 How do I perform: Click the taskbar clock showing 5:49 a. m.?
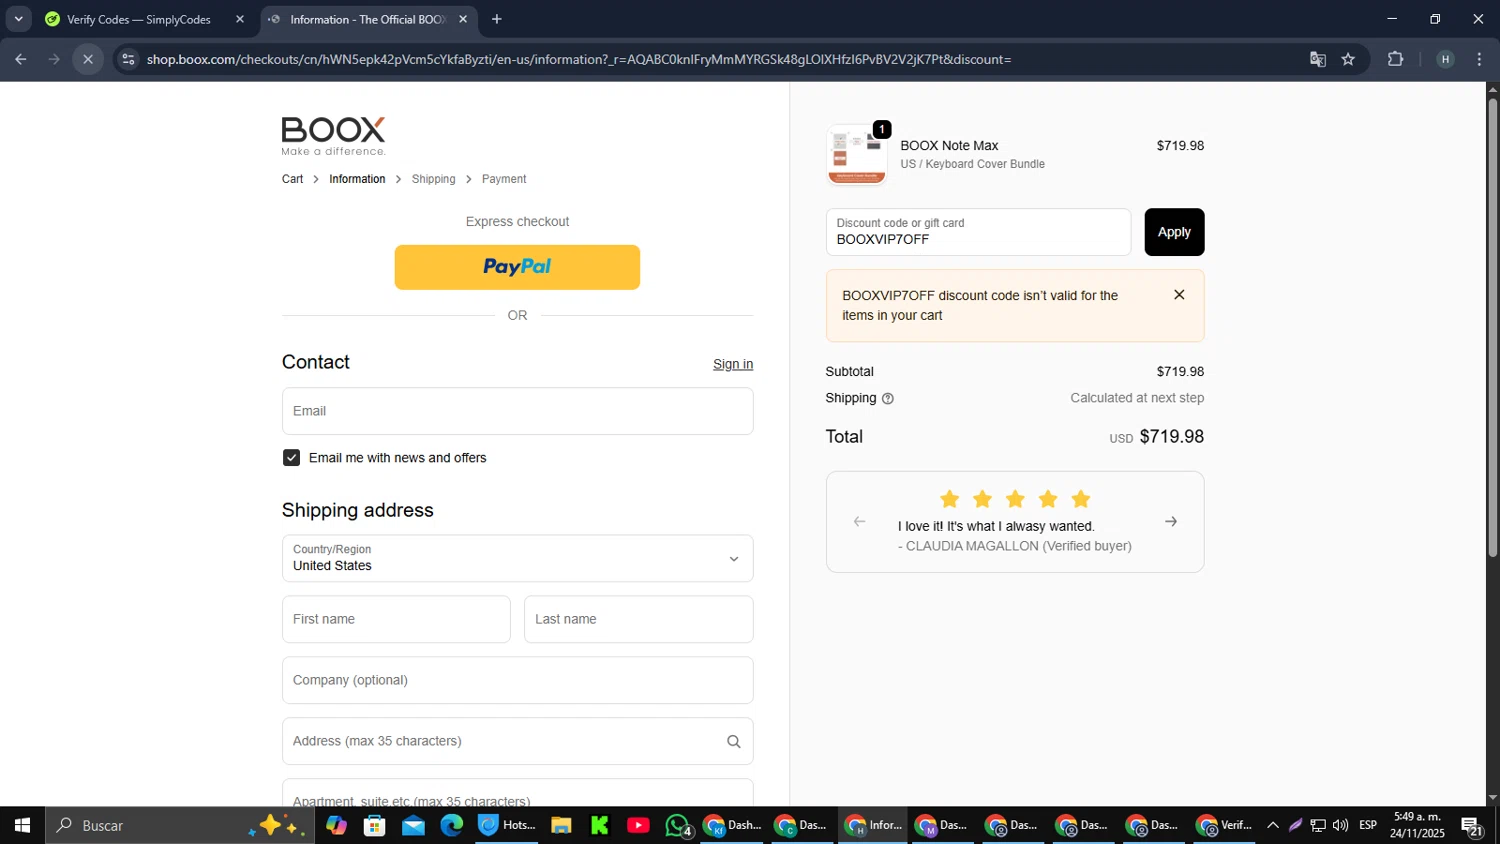pyautogui.click(x=1417, y=825)
